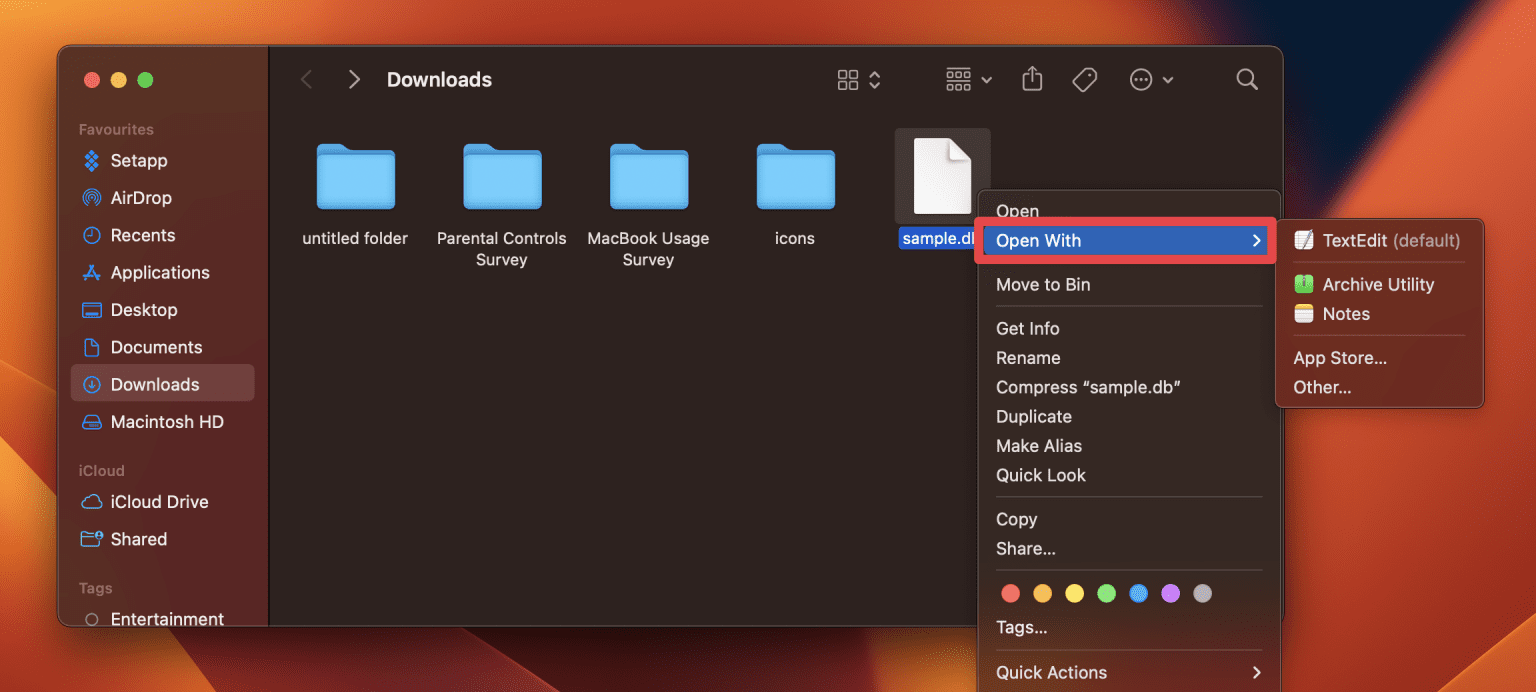Select Get Info from the context menu
This screenshot has height=692, width=1536.
pos(1027,328)
